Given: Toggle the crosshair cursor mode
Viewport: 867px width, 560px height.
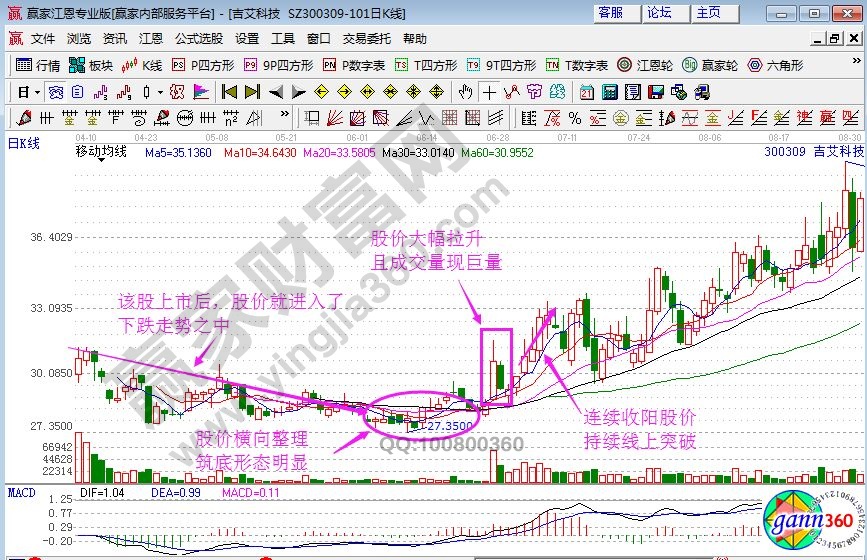Looking at the screenshot, I should (488, 91).
